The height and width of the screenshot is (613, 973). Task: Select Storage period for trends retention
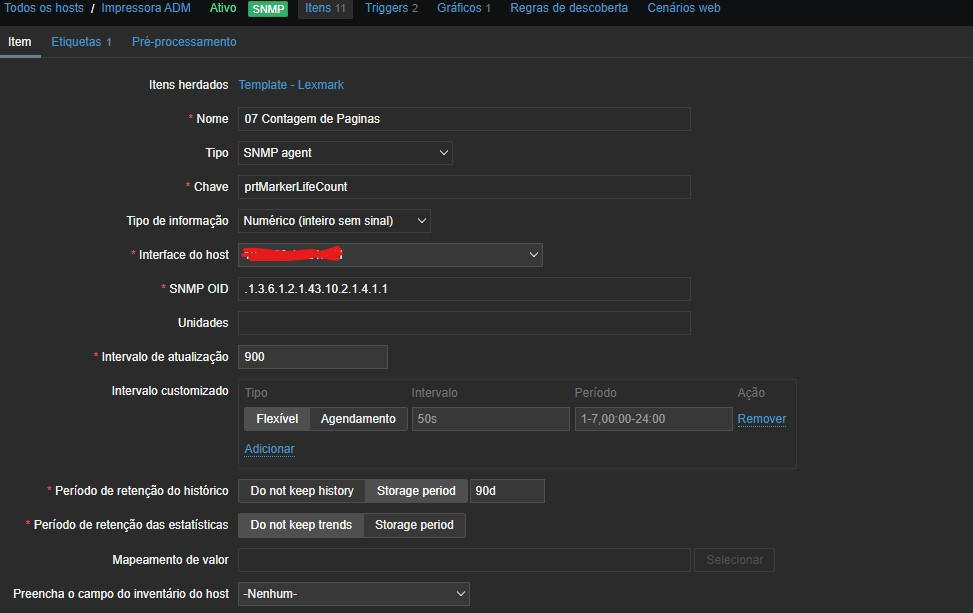pos(414,525)
